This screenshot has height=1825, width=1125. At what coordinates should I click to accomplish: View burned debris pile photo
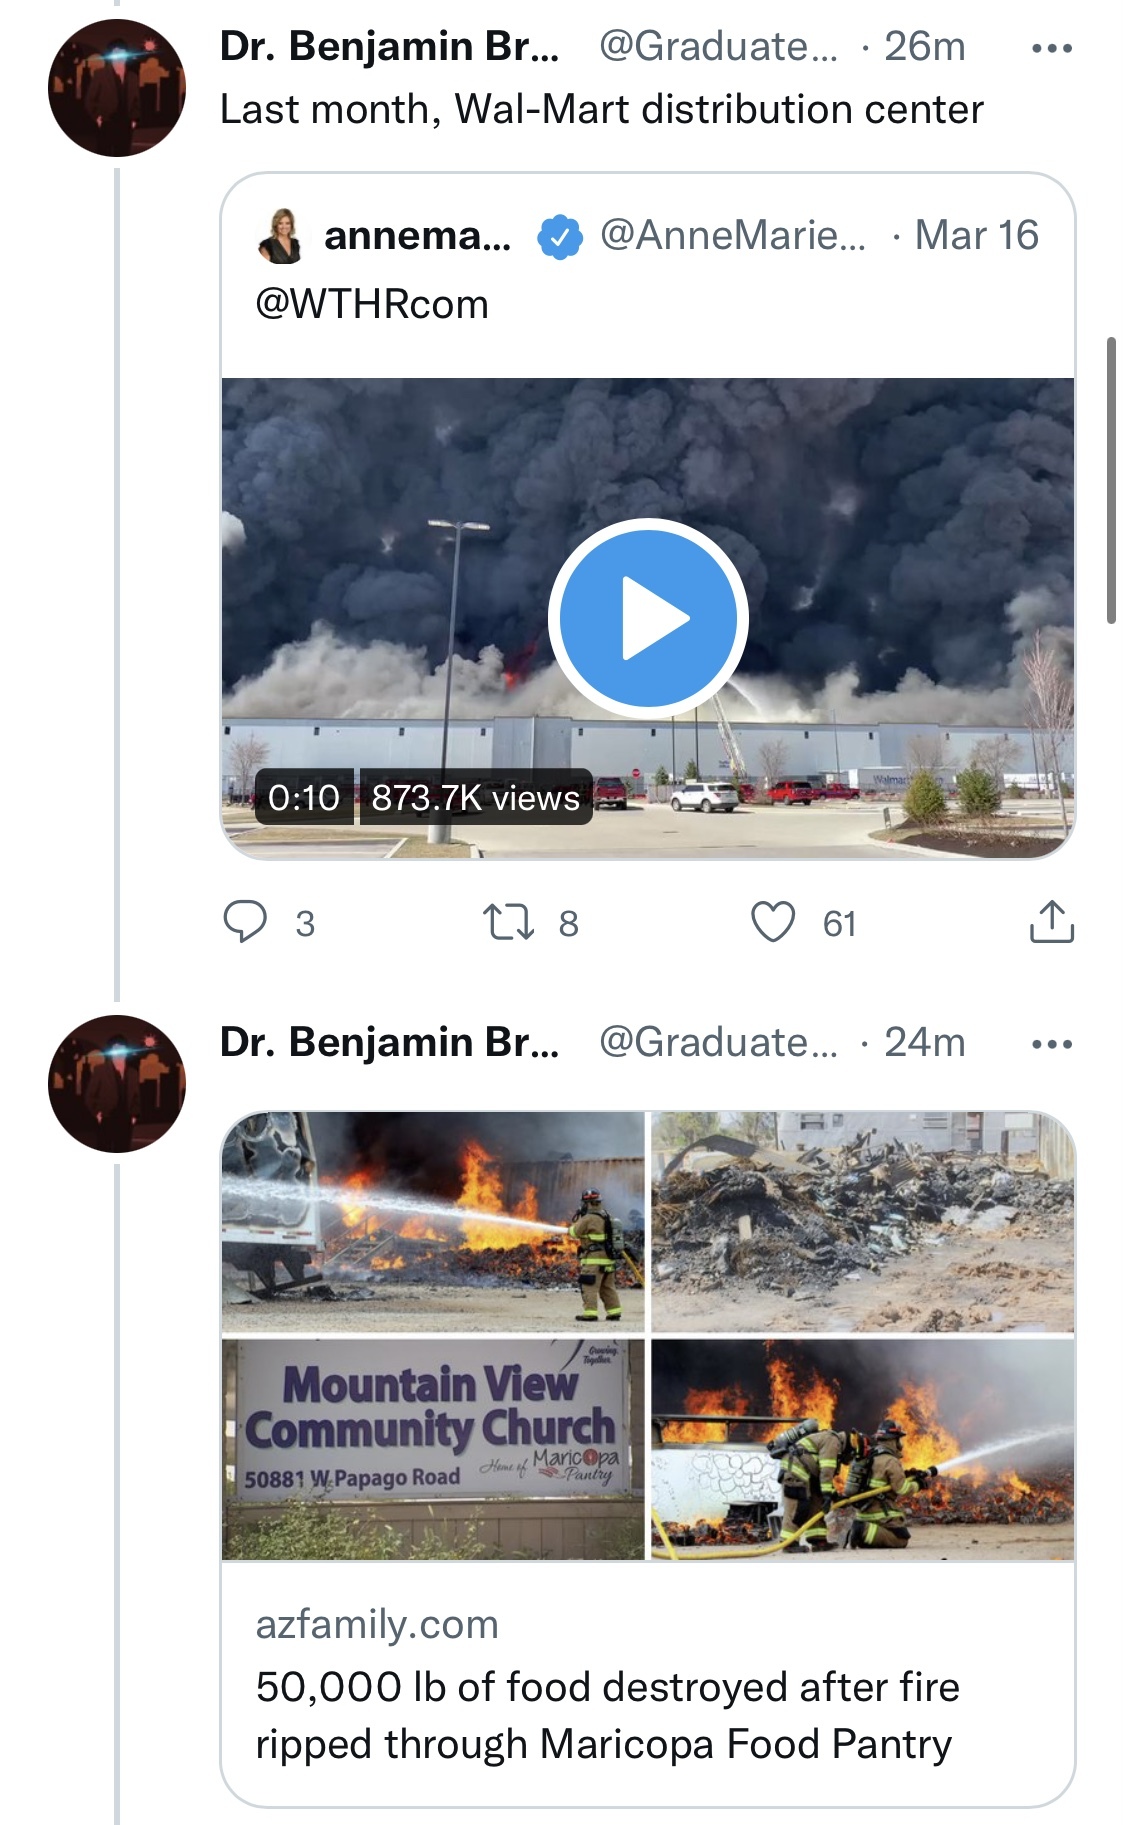click(862, 1221)
